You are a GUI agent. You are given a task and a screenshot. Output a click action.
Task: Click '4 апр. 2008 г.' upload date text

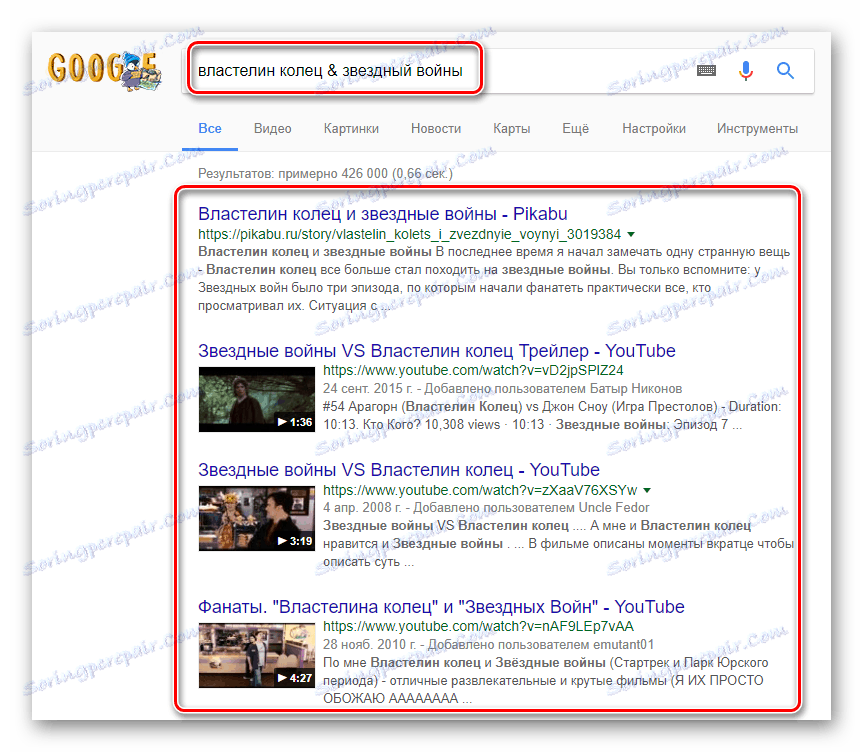[x=362, y=508]
